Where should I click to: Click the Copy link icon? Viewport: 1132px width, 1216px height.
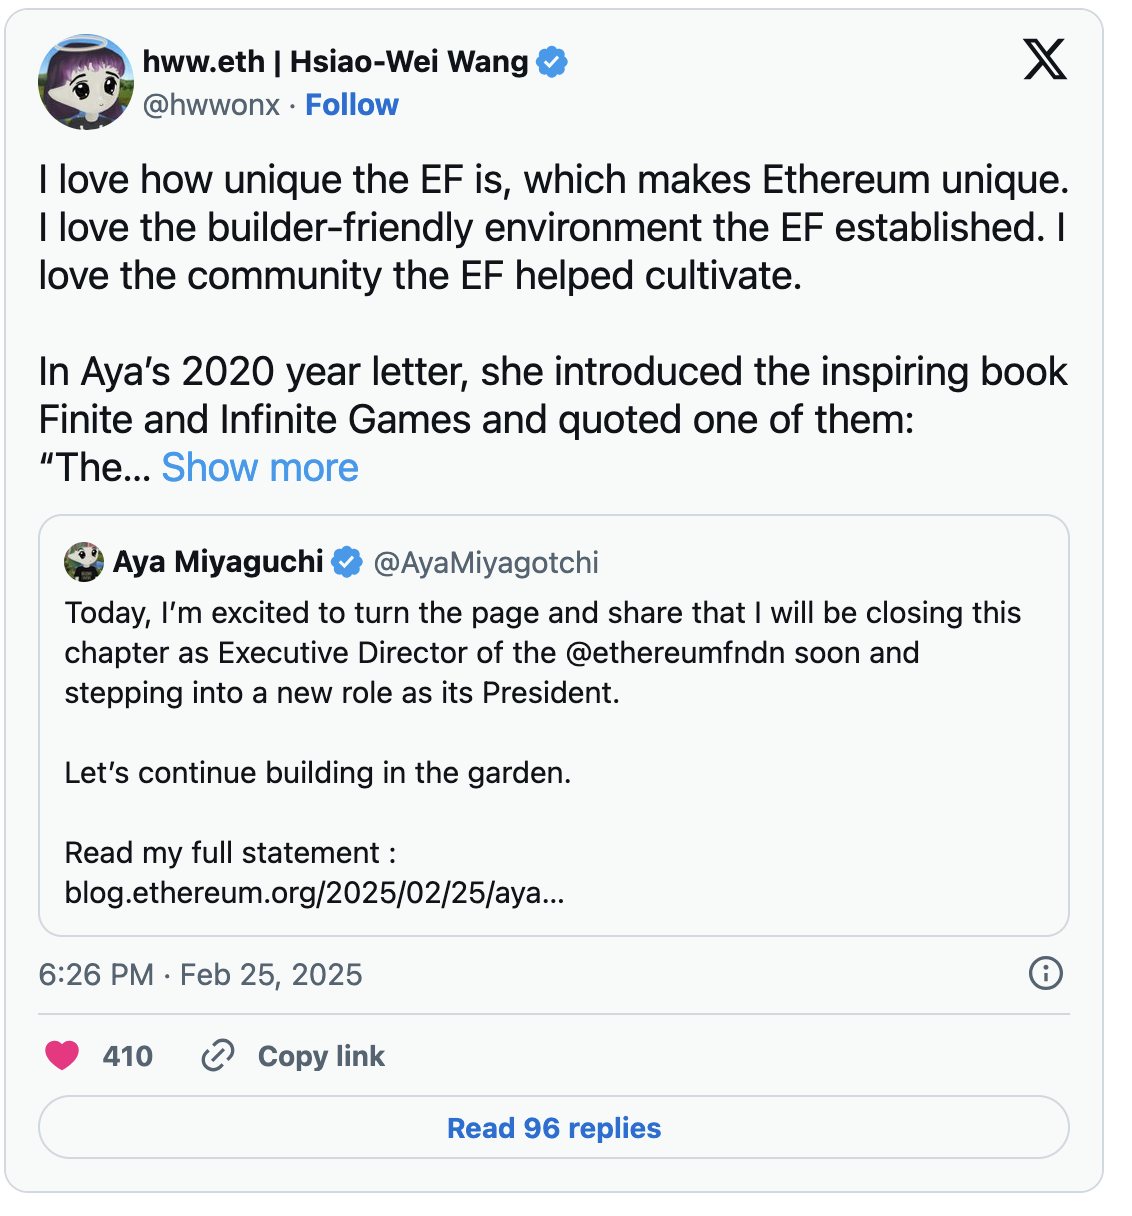coord(218,1055)
